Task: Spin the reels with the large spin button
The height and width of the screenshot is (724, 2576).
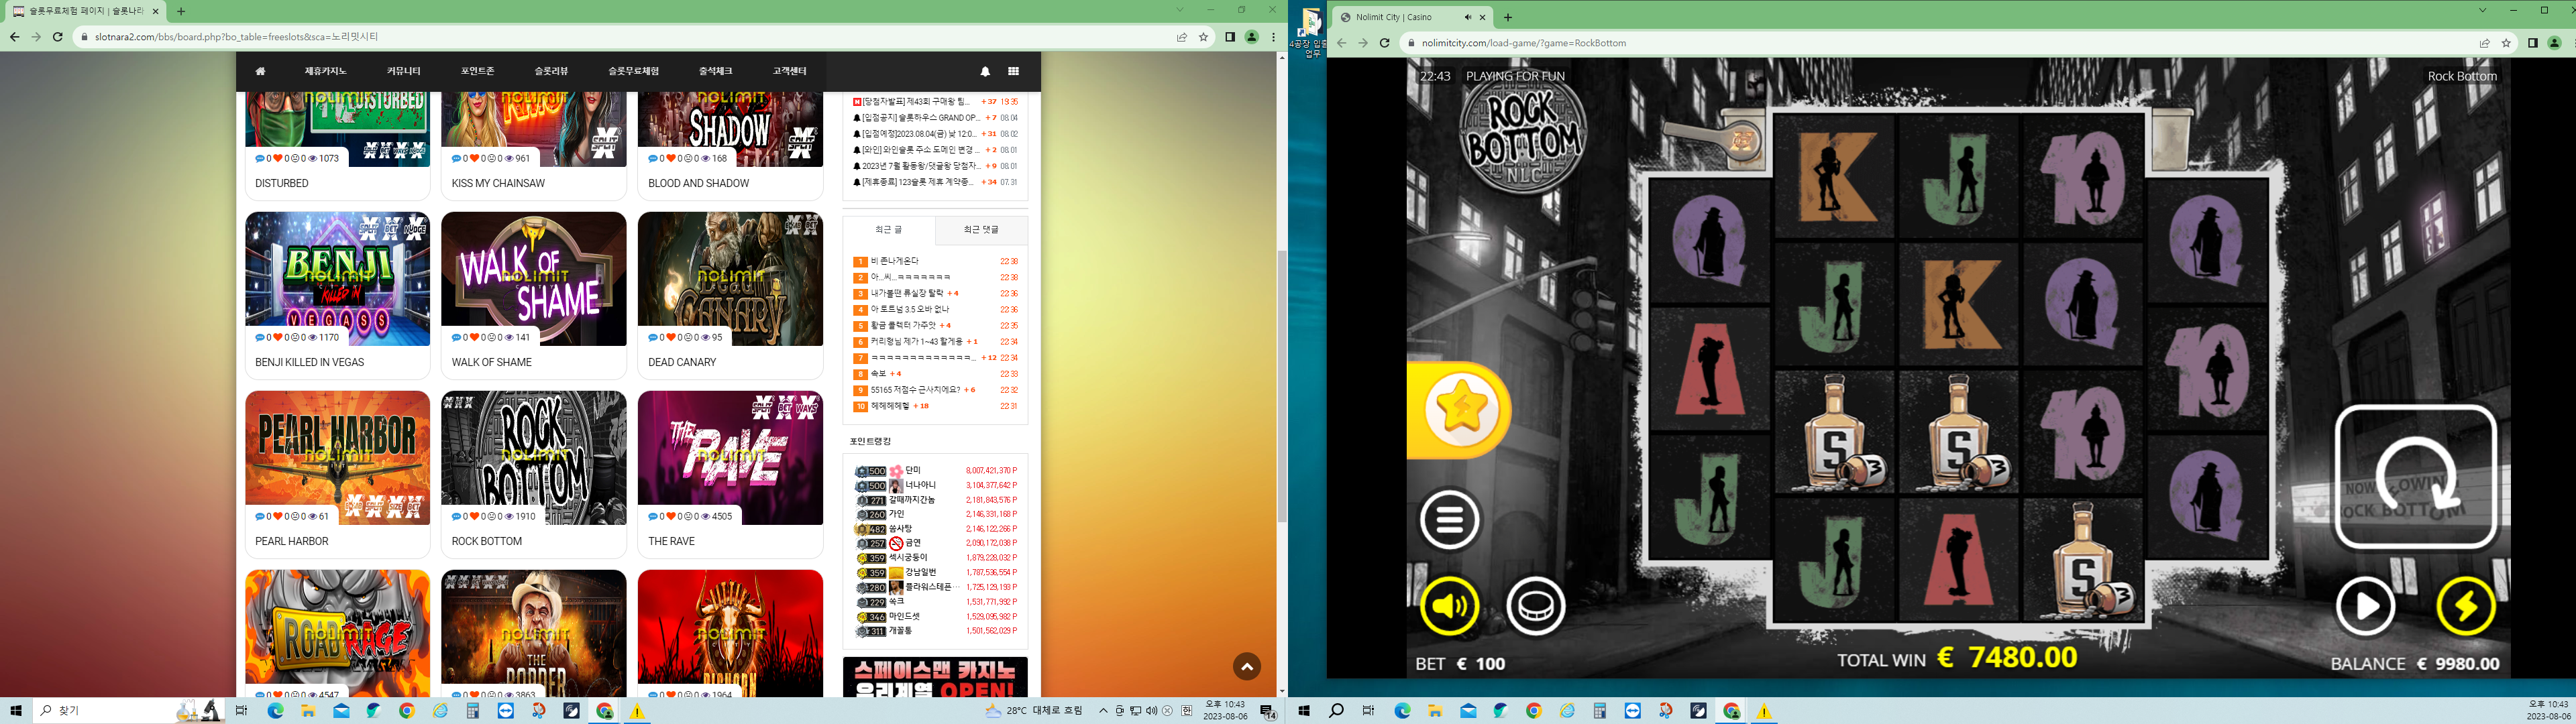Action: click(2415, 476)
